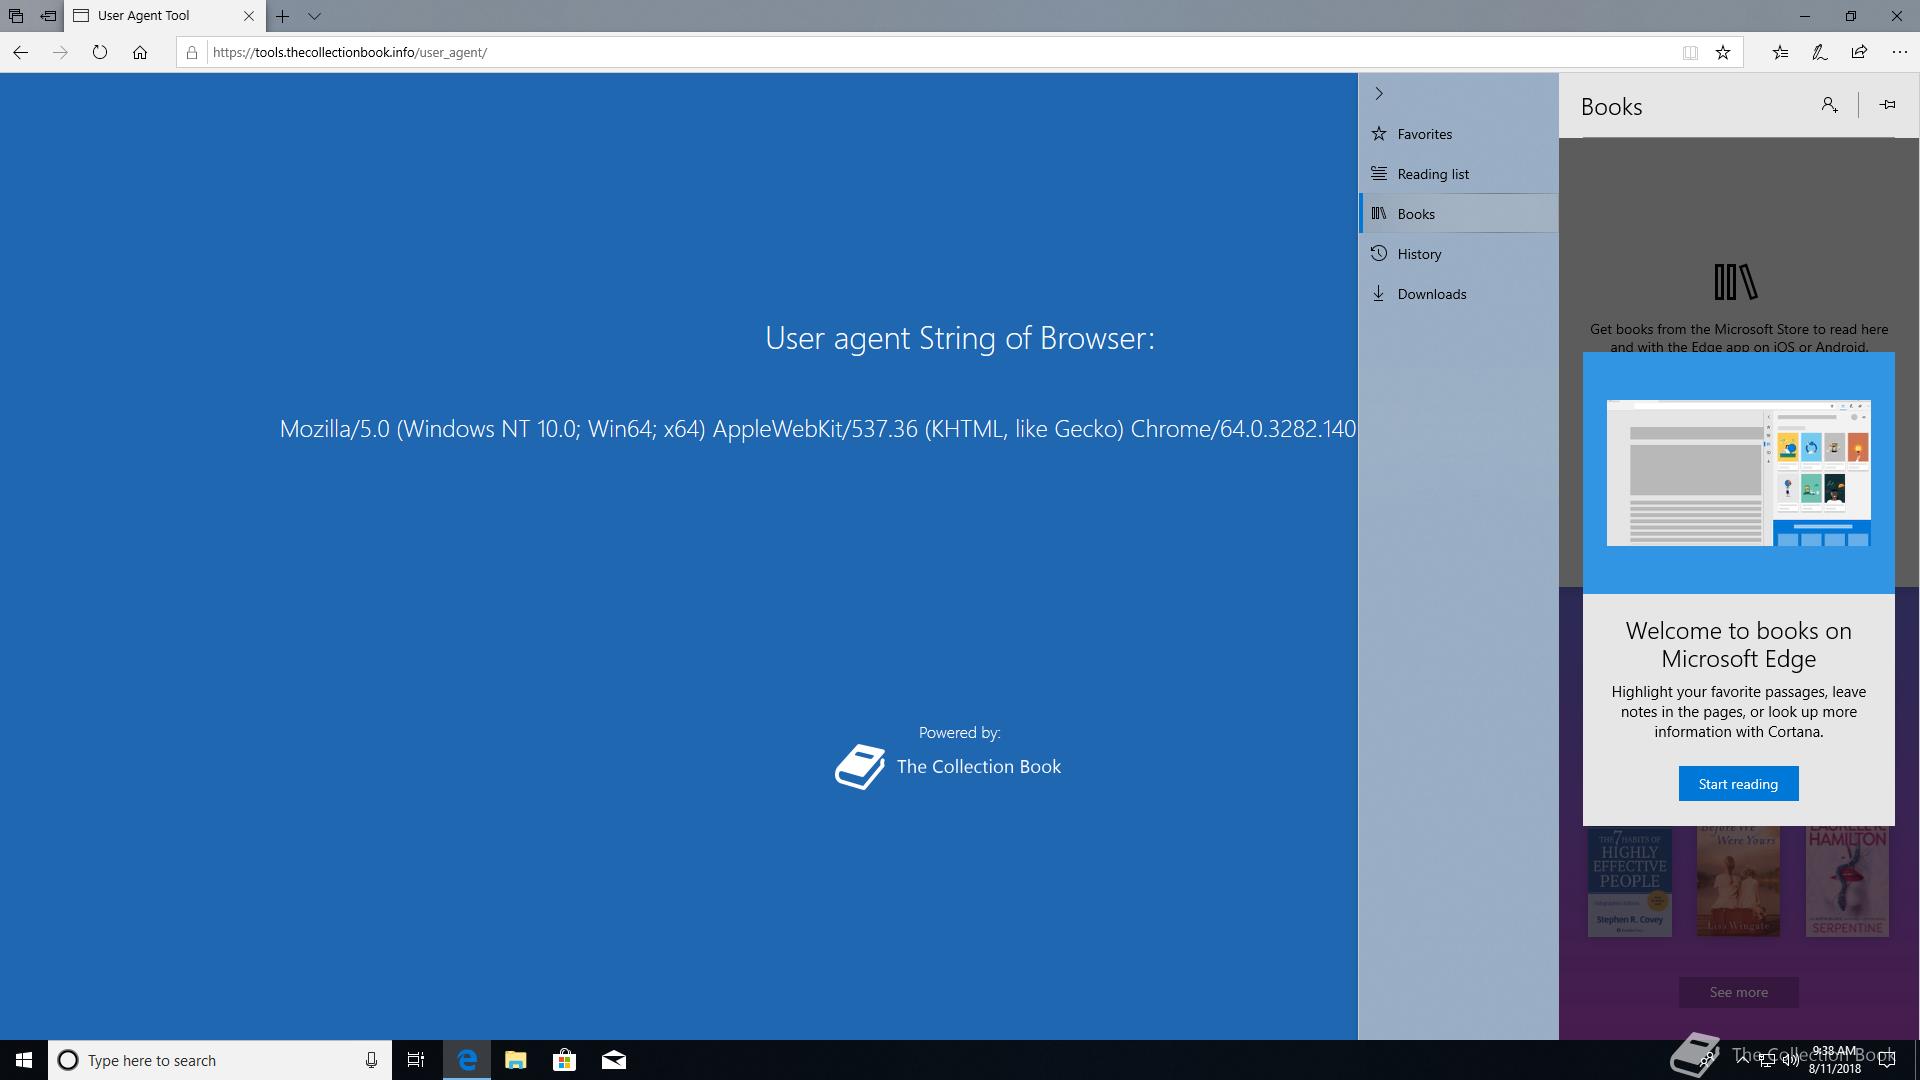Image resolution: width=1920 pixels, height=1080 pixels.
Task: Set these tabs aside
Action: [x=48, y=16]
